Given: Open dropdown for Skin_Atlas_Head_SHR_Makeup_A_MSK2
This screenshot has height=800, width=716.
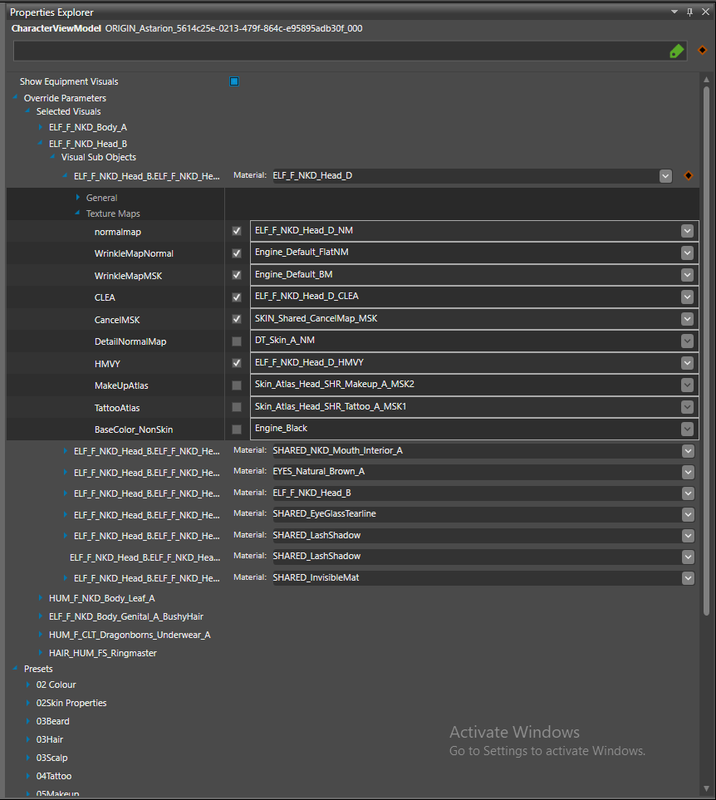Looking at the screenshot, I should 687,385.
